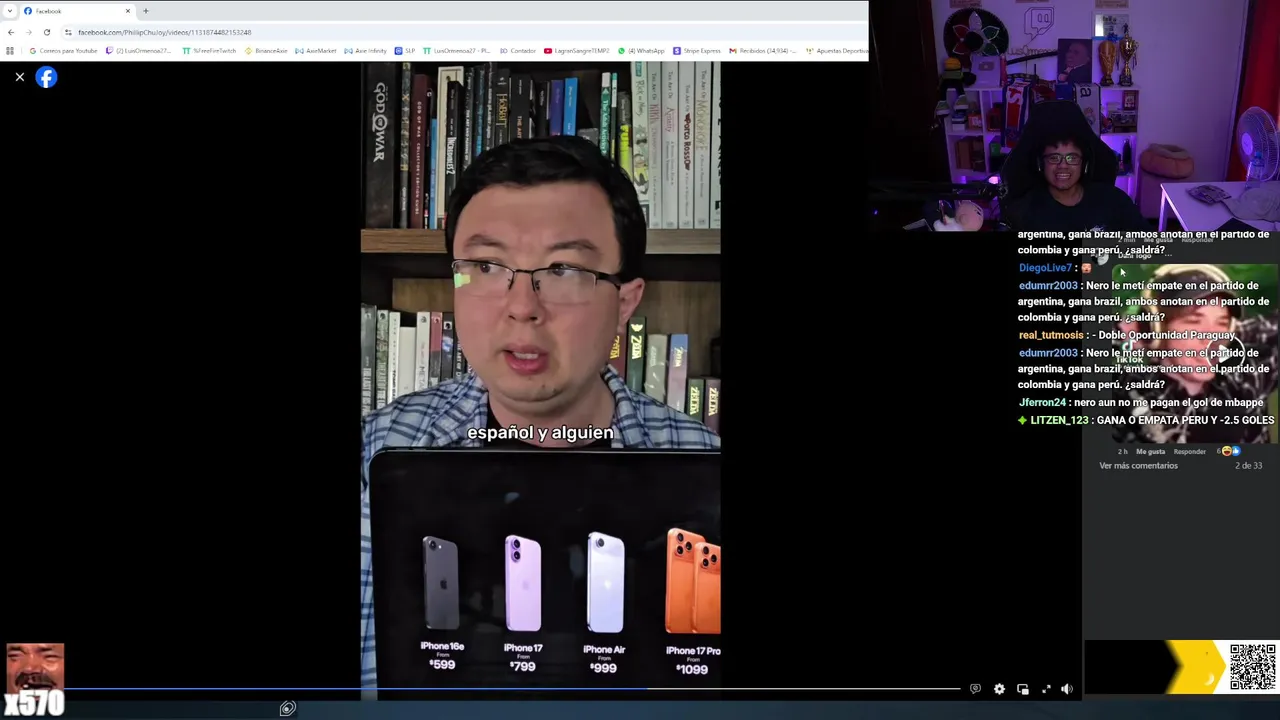Open the SLP bookmark
Viewport: 1280px width, 720px height.
pyautogui.click(x=405, y=51)
